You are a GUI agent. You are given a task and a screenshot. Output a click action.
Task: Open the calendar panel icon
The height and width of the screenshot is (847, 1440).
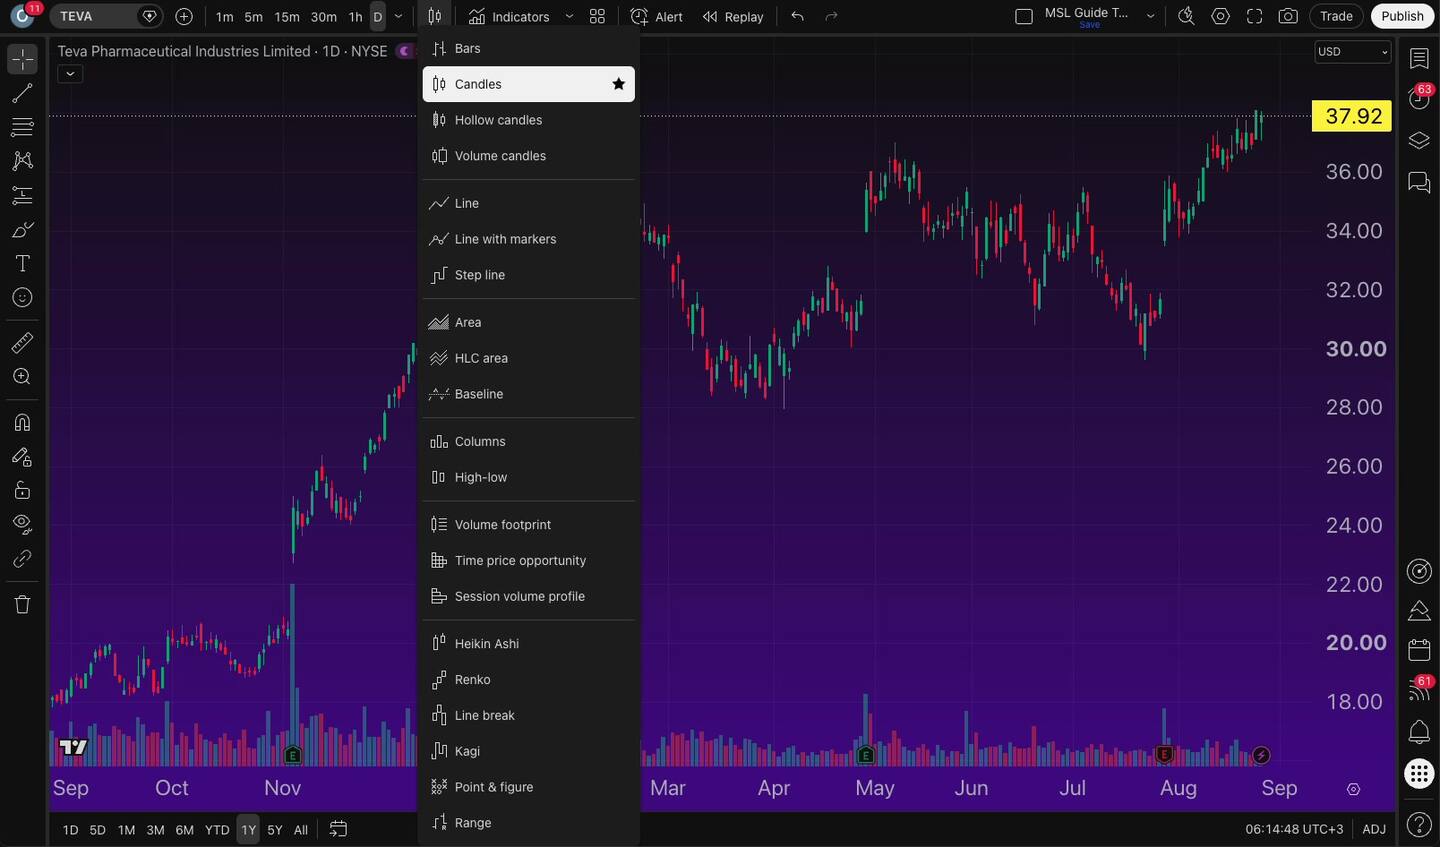1419,650
